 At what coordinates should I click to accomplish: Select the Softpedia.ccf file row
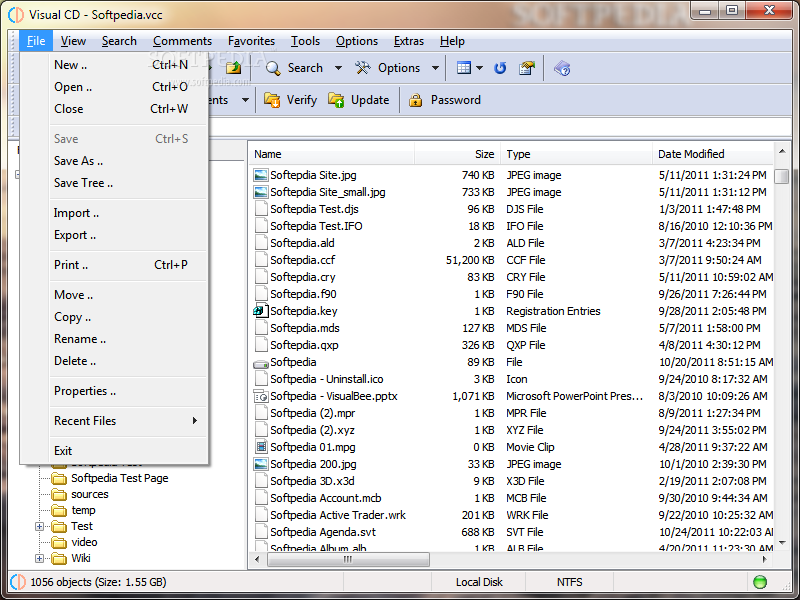512,260
